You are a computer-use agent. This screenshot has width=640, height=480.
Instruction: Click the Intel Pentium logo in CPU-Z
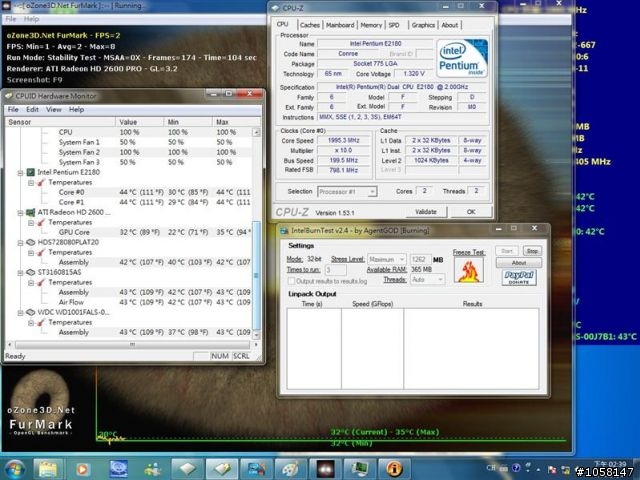(462, 58)
